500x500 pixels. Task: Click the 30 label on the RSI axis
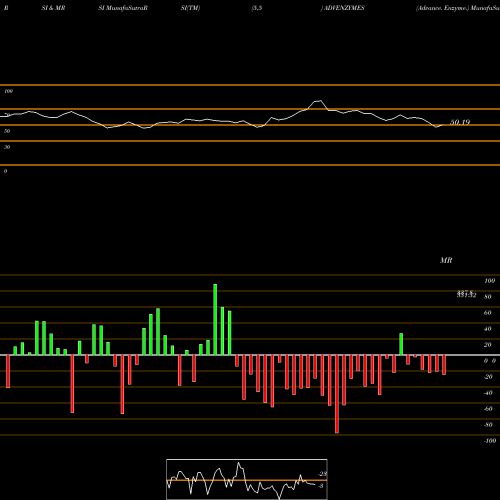click(x=7, y=147)
